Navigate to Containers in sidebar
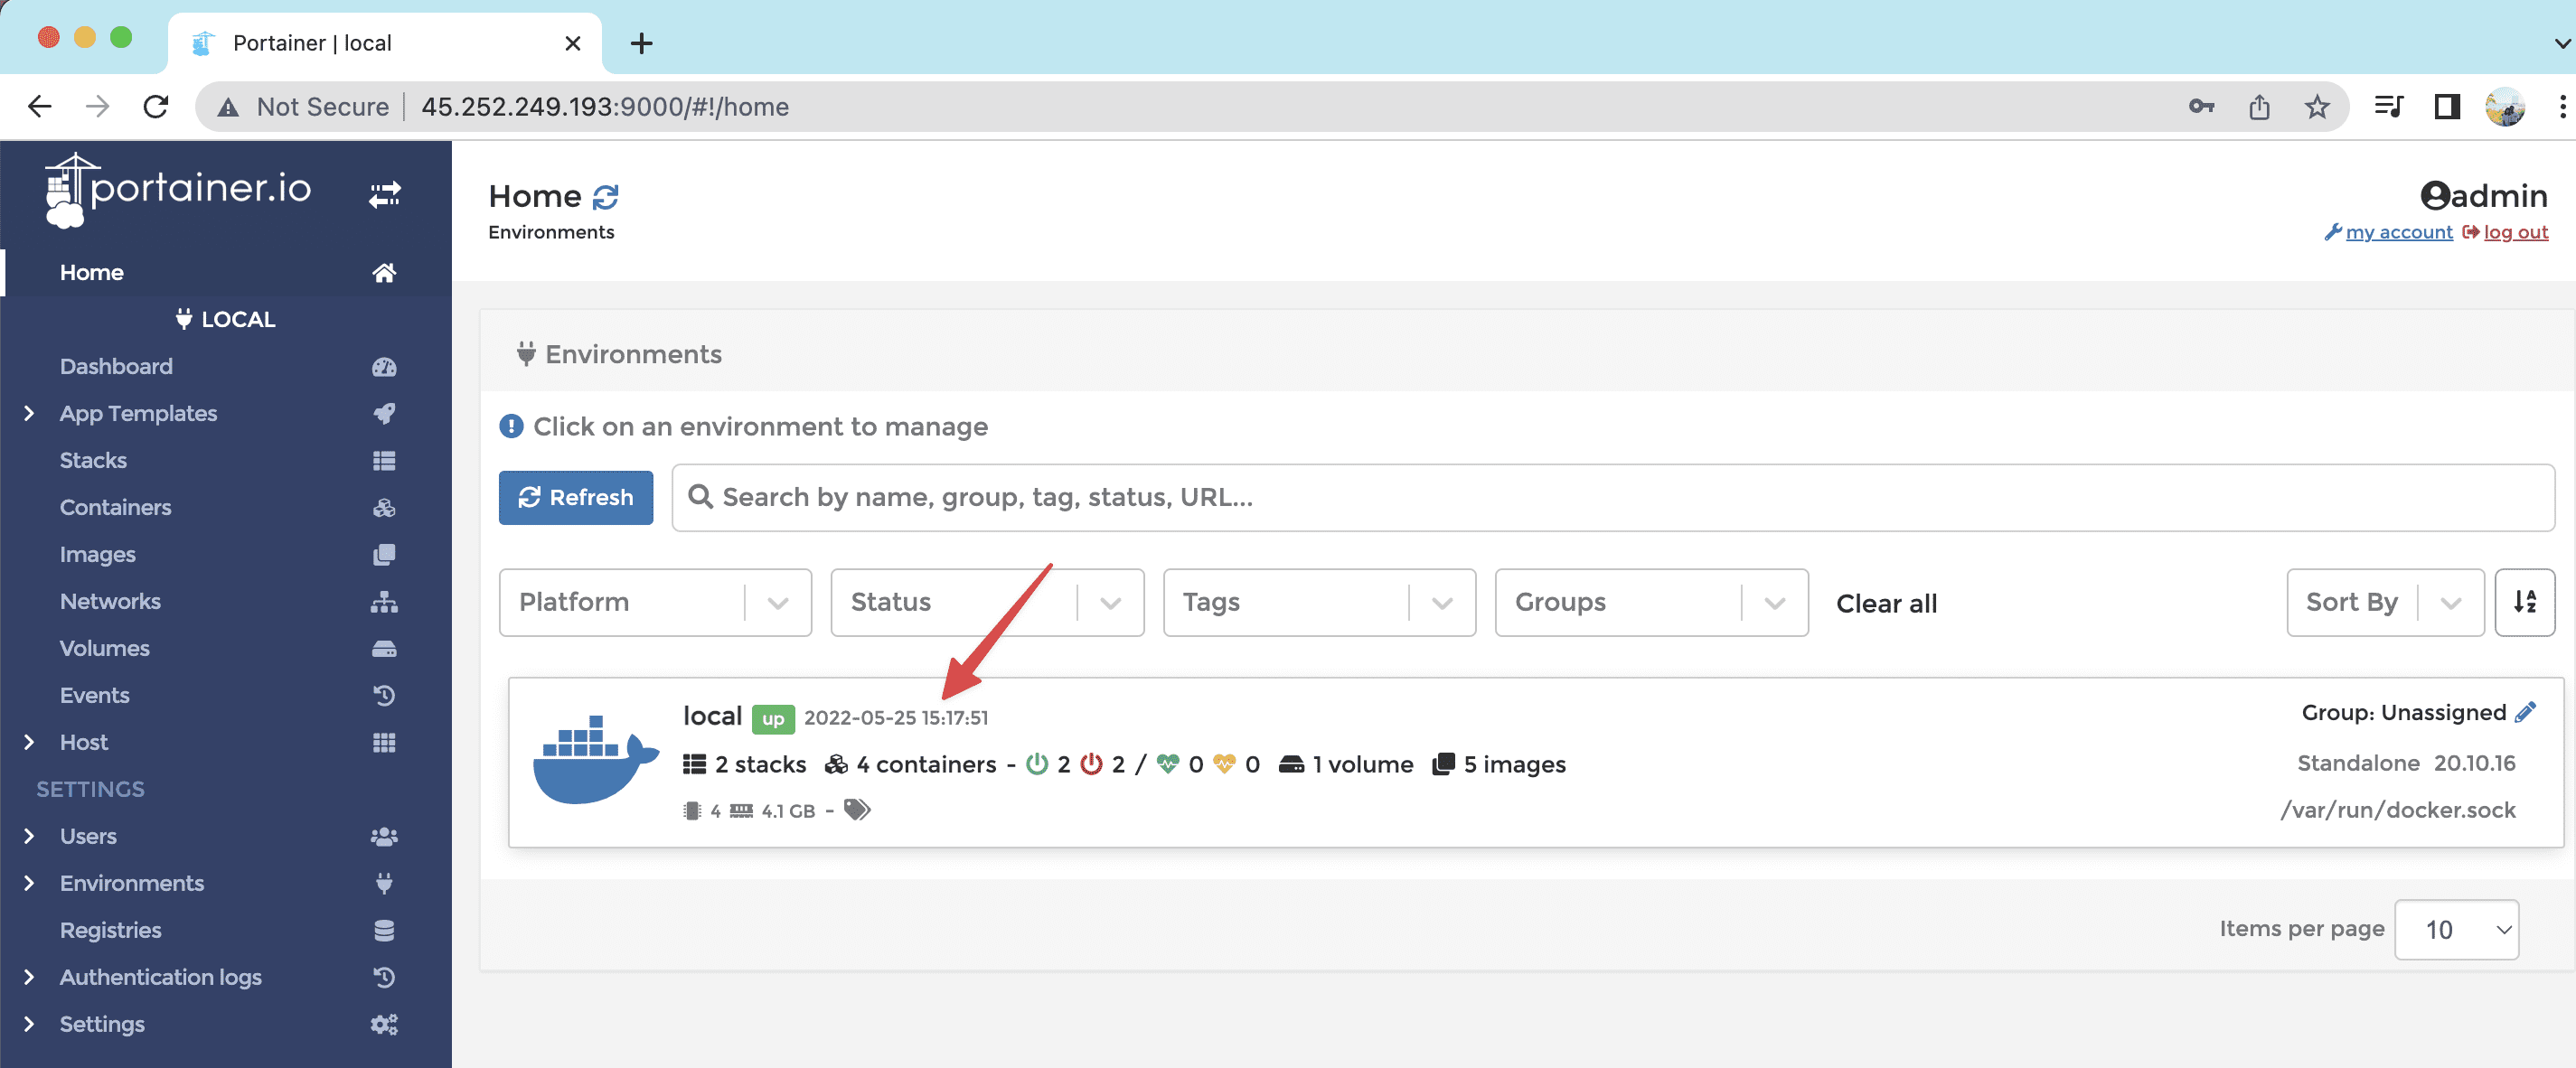The width and height of the screenshot is (2576, 1068). 115,506
